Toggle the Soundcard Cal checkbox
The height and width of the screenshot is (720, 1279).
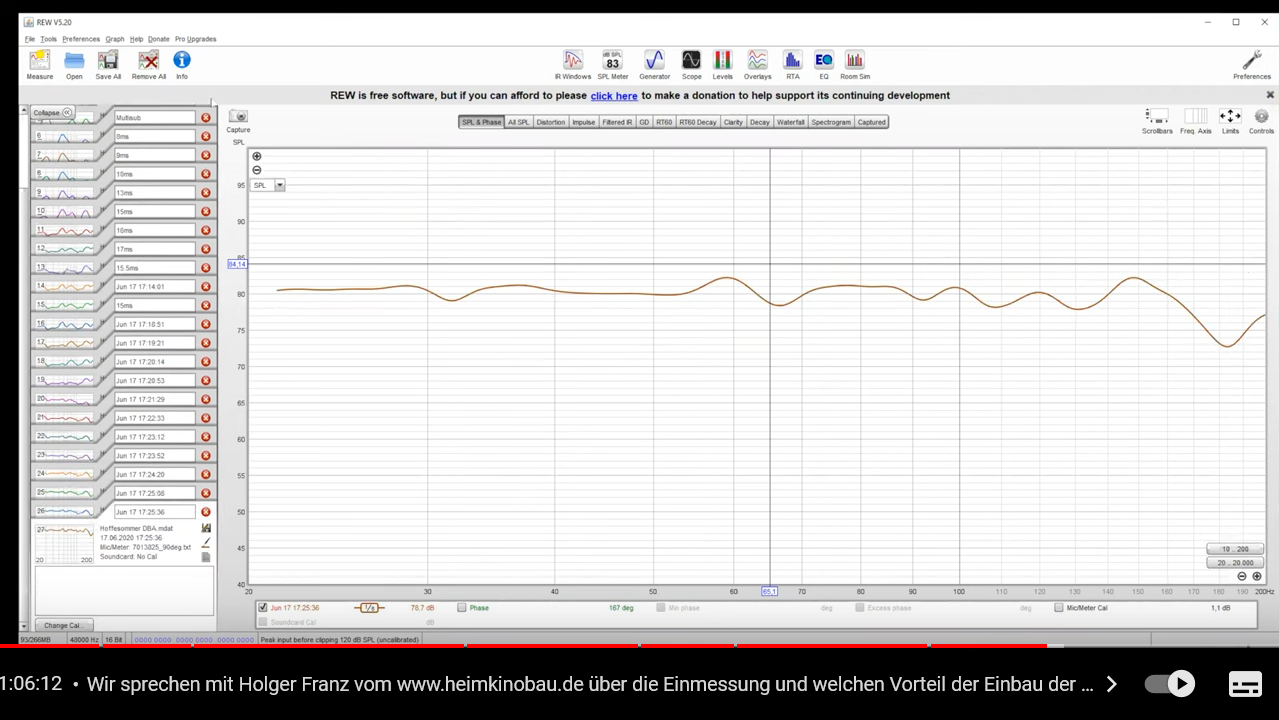click(x=263, y=622)
